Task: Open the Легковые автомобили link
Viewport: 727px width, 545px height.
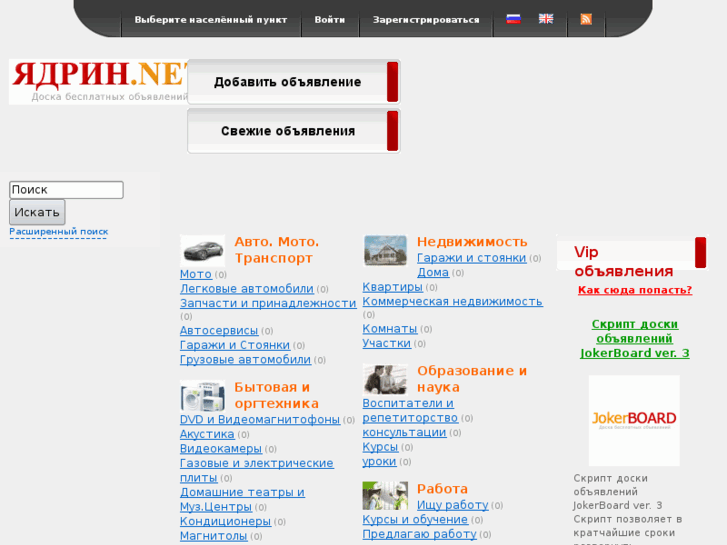Action: coord(247,289)
